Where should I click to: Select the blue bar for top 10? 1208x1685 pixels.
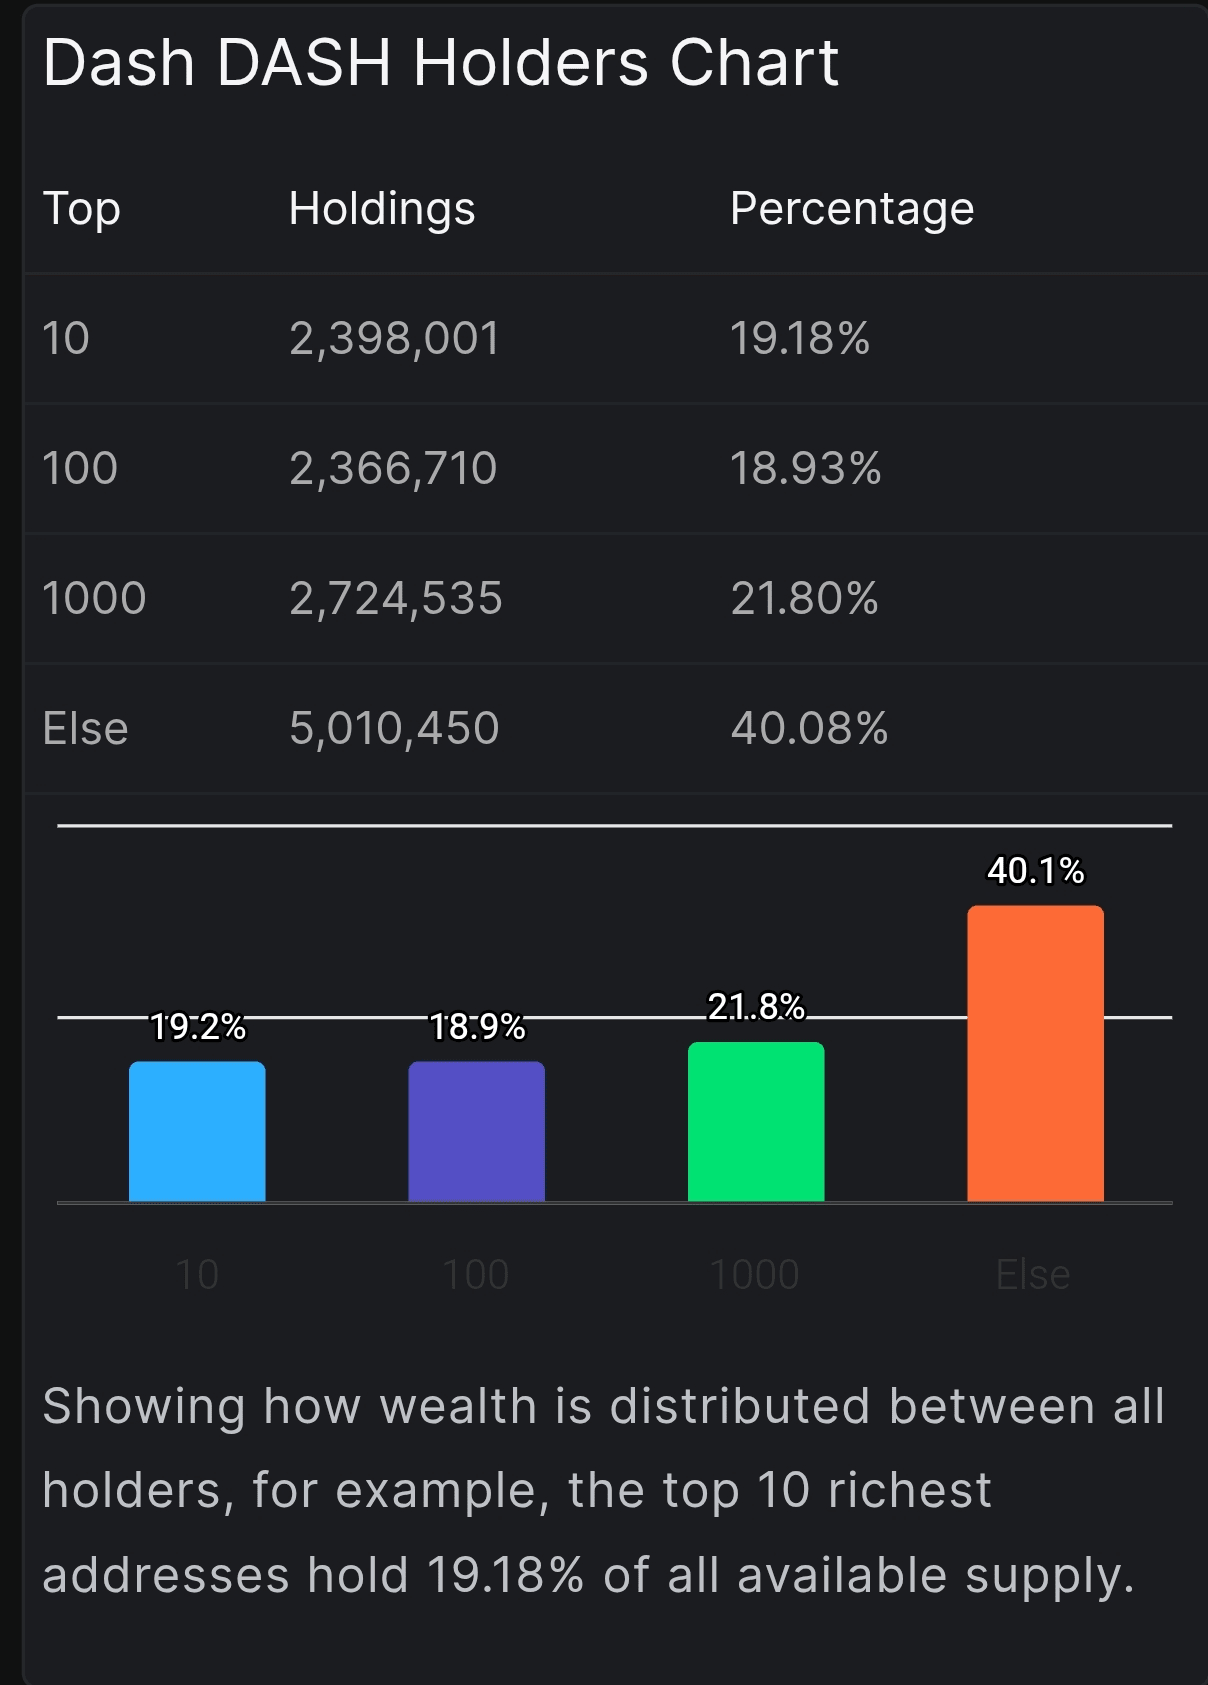coord(197,1131)
